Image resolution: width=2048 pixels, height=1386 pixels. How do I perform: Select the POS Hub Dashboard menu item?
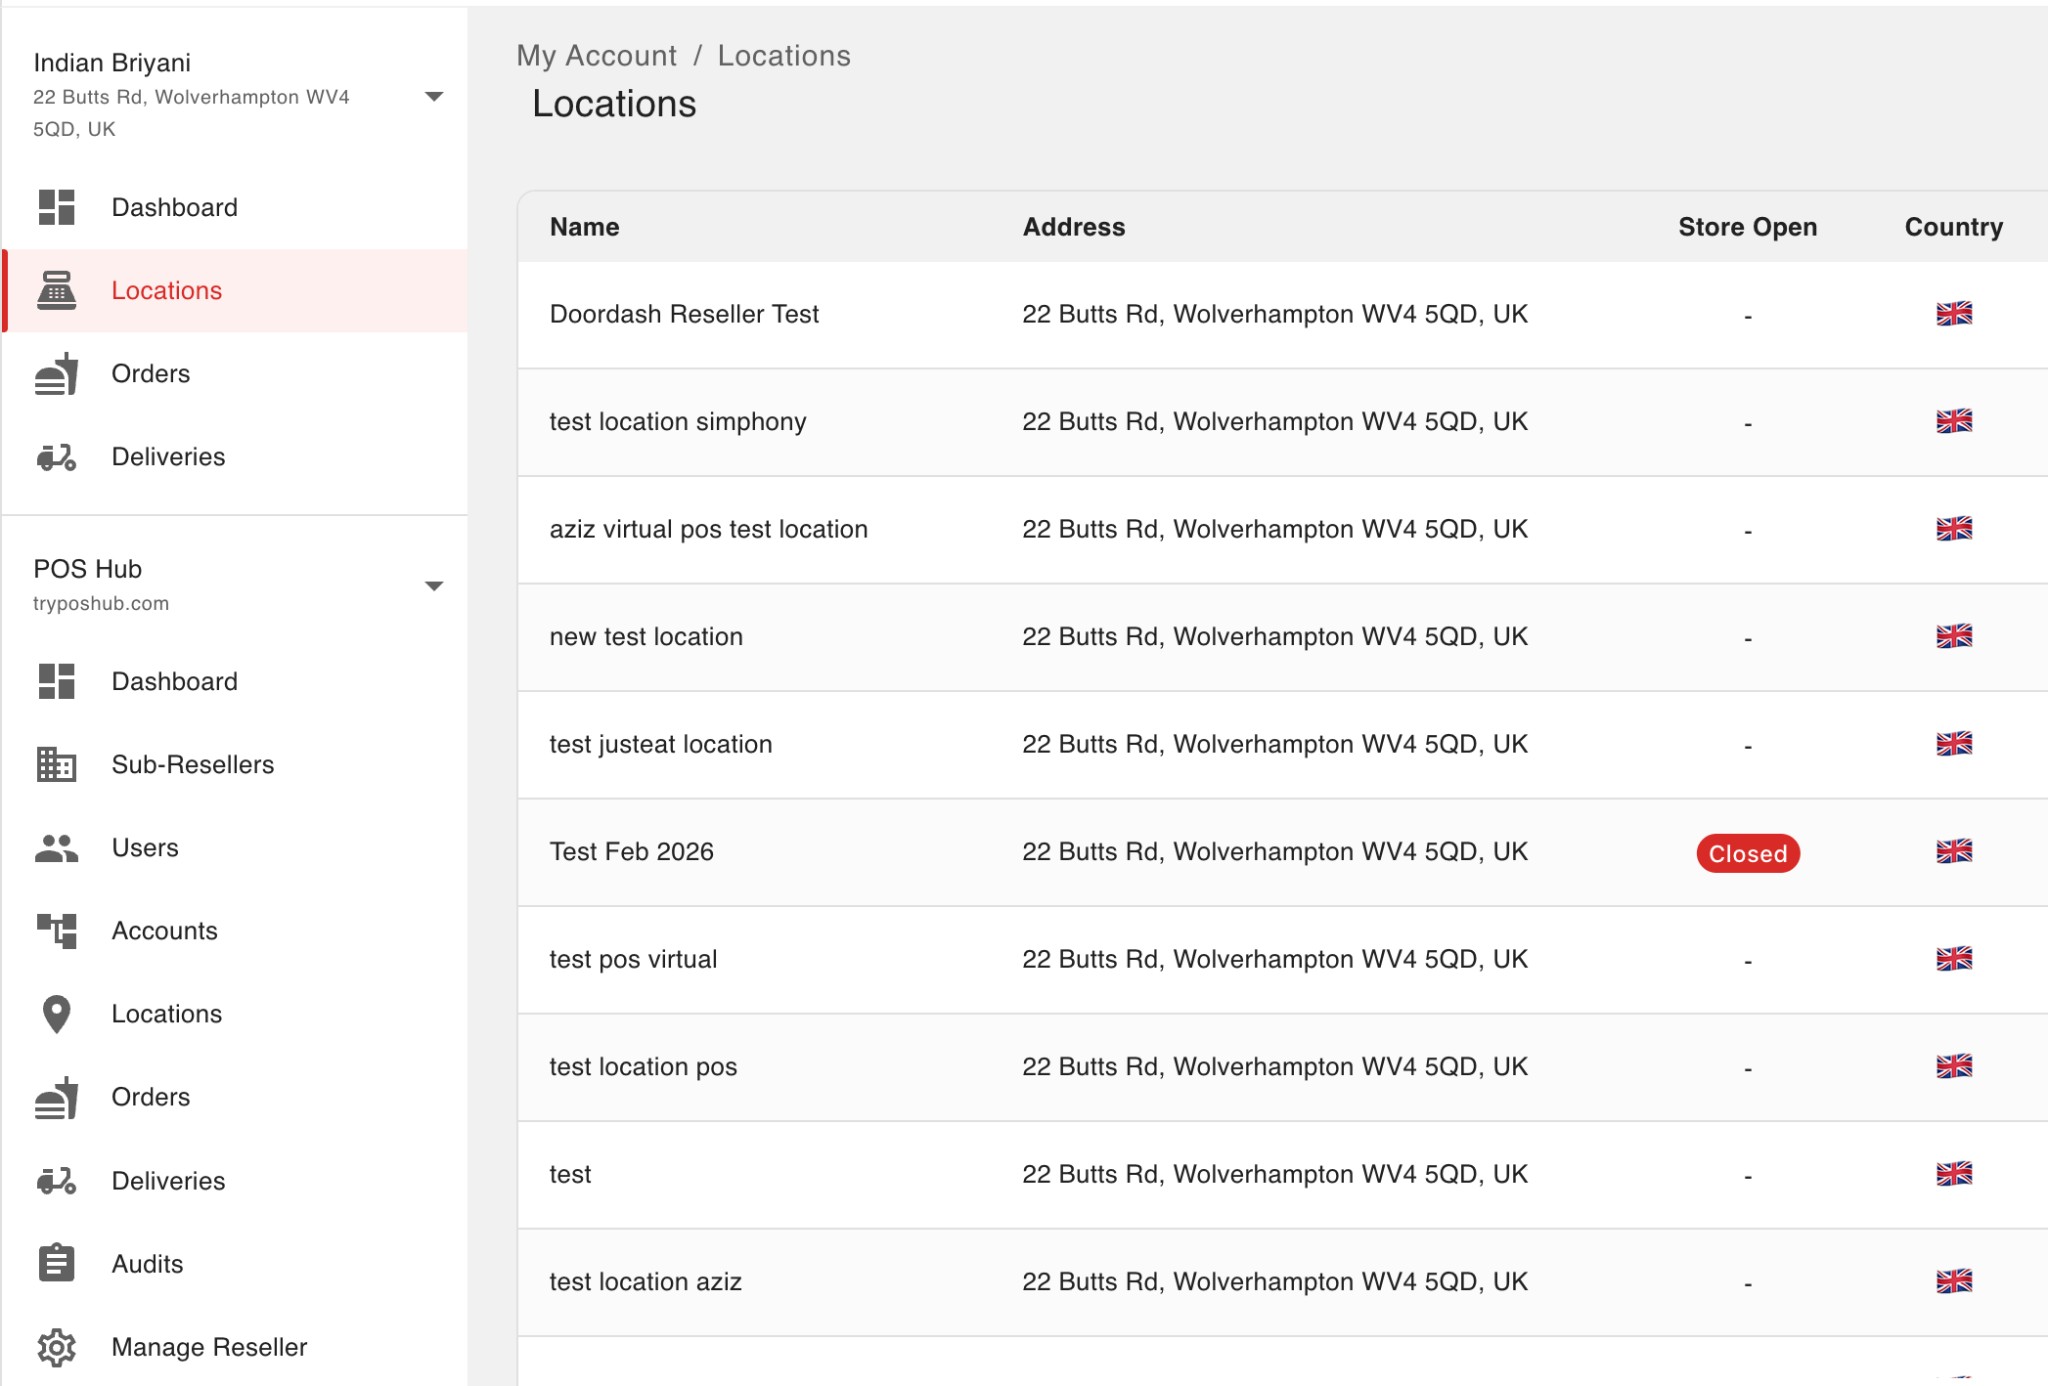pyautogui.click(x=174, y=681)
